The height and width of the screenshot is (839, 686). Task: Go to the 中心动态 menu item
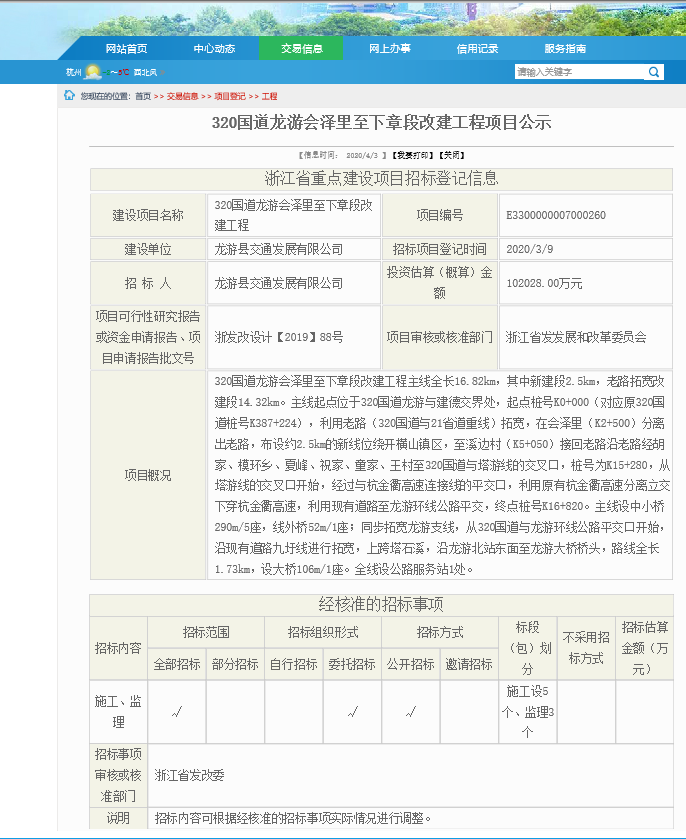215,49
